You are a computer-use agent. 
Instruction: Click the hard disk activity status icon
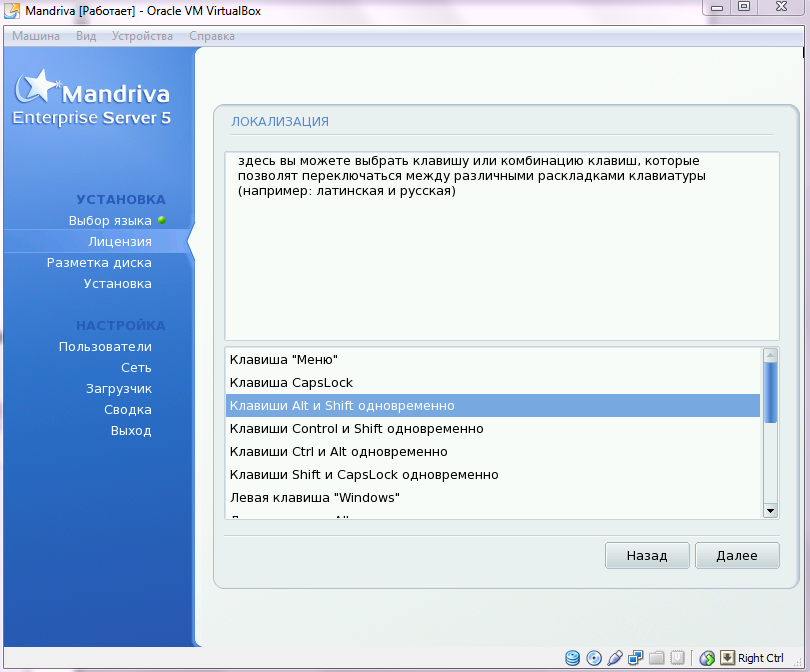[x=572, y=658]
